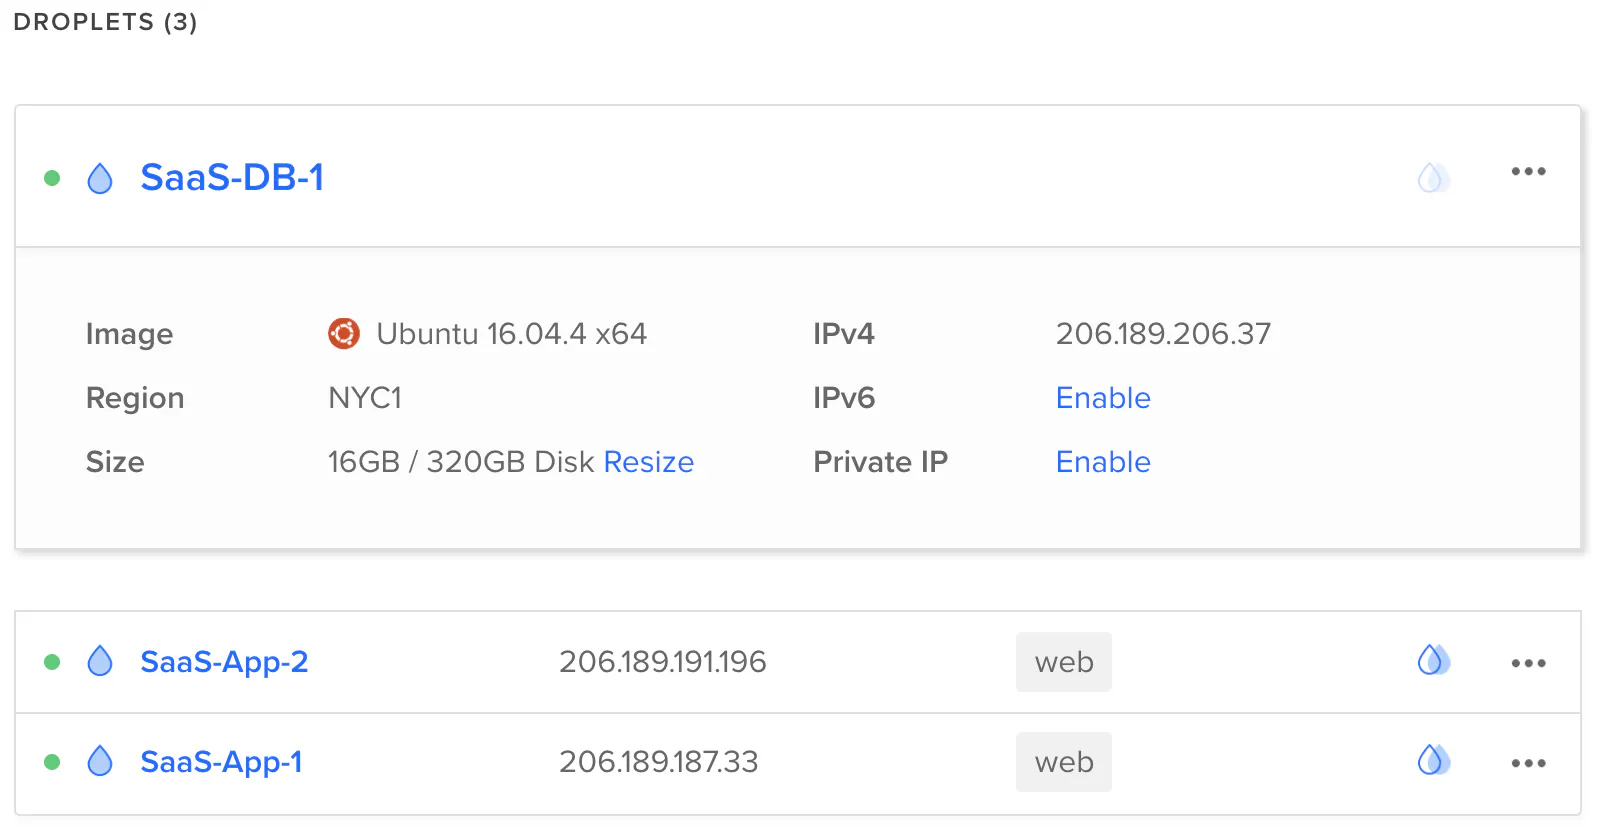Select the IP address 206.189.191.196

(x=663, y=662)
